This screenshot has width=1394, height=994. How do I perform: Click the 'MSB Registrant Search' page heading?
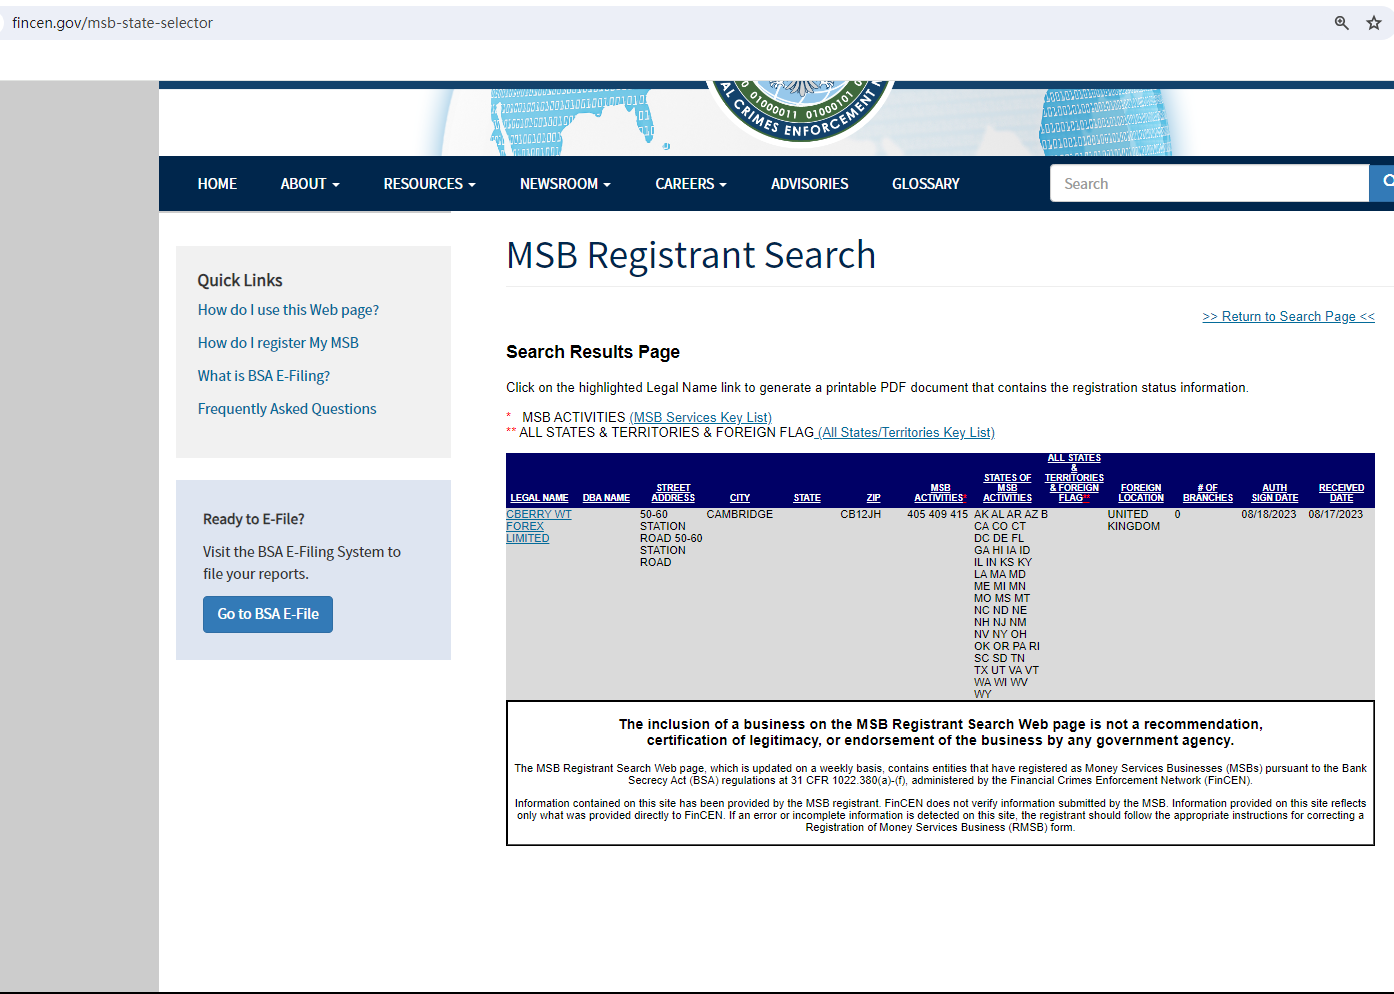691,255
